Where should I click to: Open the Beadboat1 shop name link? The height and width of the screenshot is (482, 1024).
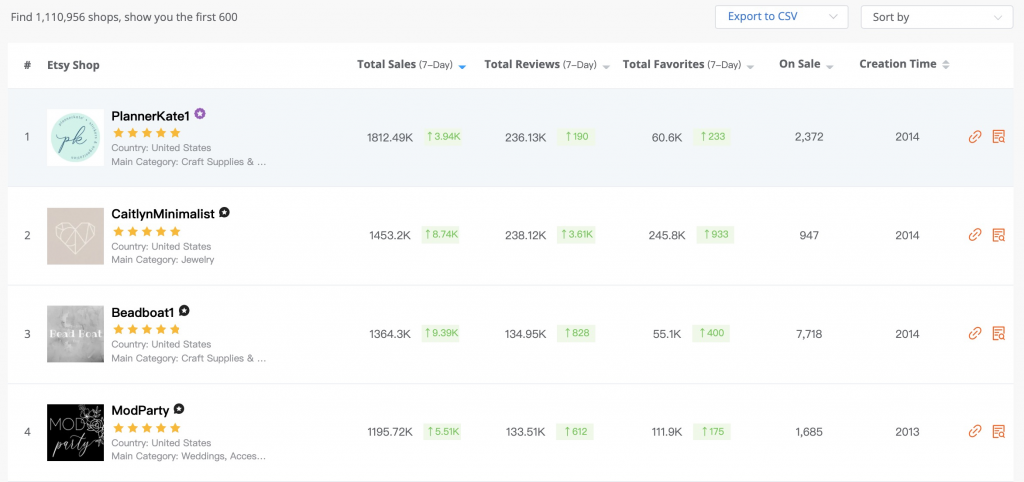tap(143, 312)
